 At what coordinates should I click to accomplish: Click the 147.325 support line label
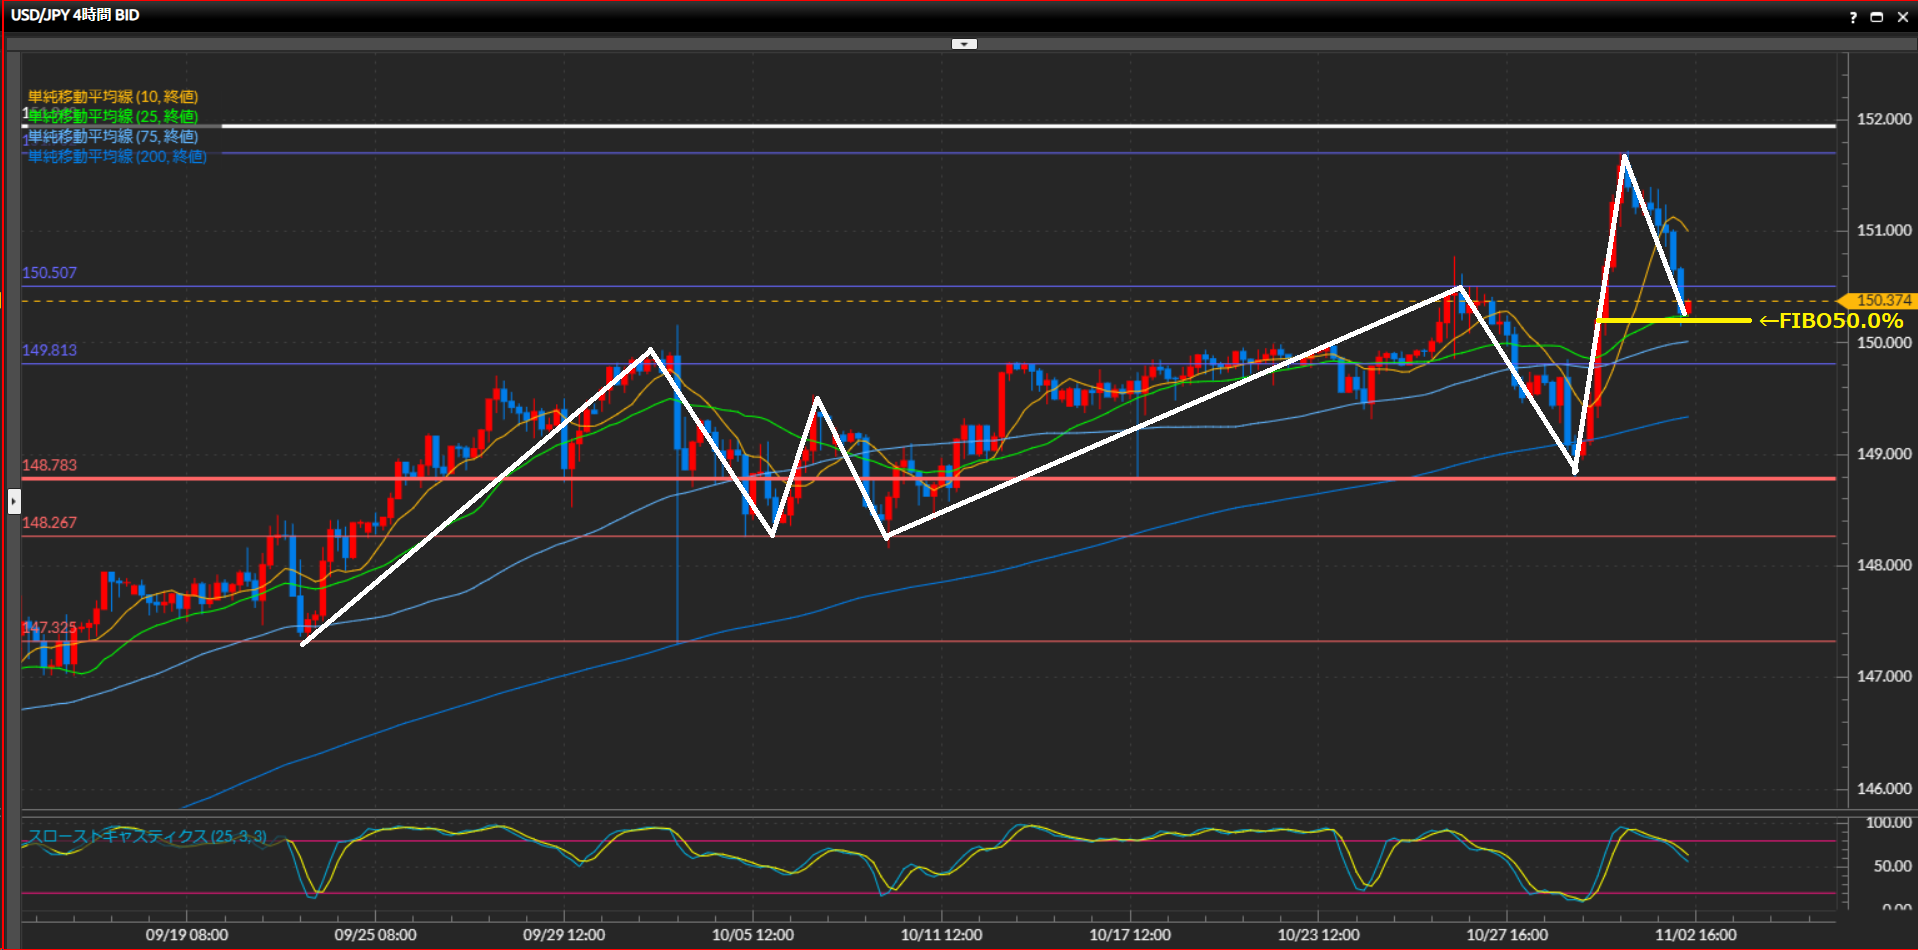pyautogui.click(x=49, y=628)
